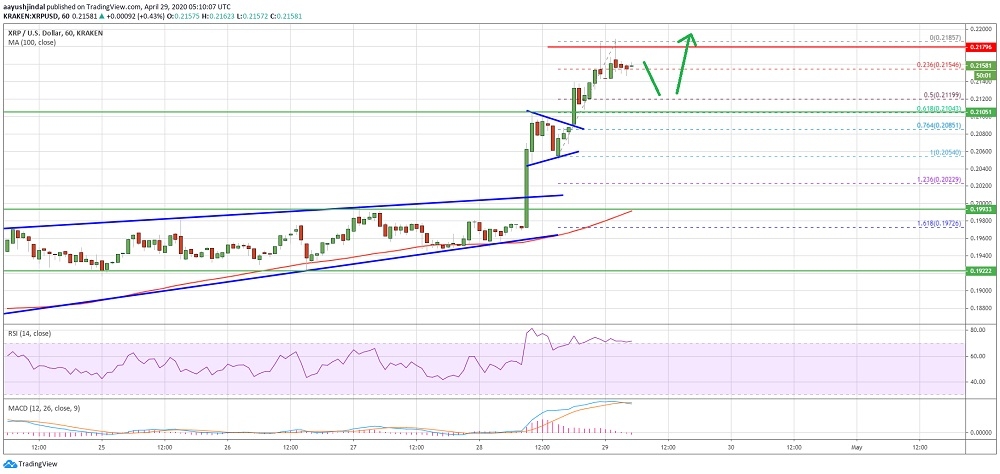Select the MA (100, close) indicator label

pos(30,42)
